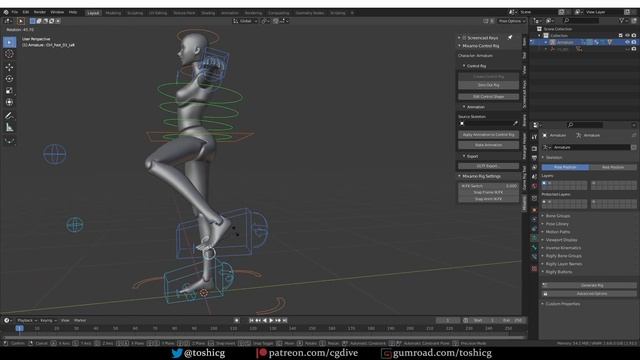Open the red checker properties tab icon

point(534,269)
